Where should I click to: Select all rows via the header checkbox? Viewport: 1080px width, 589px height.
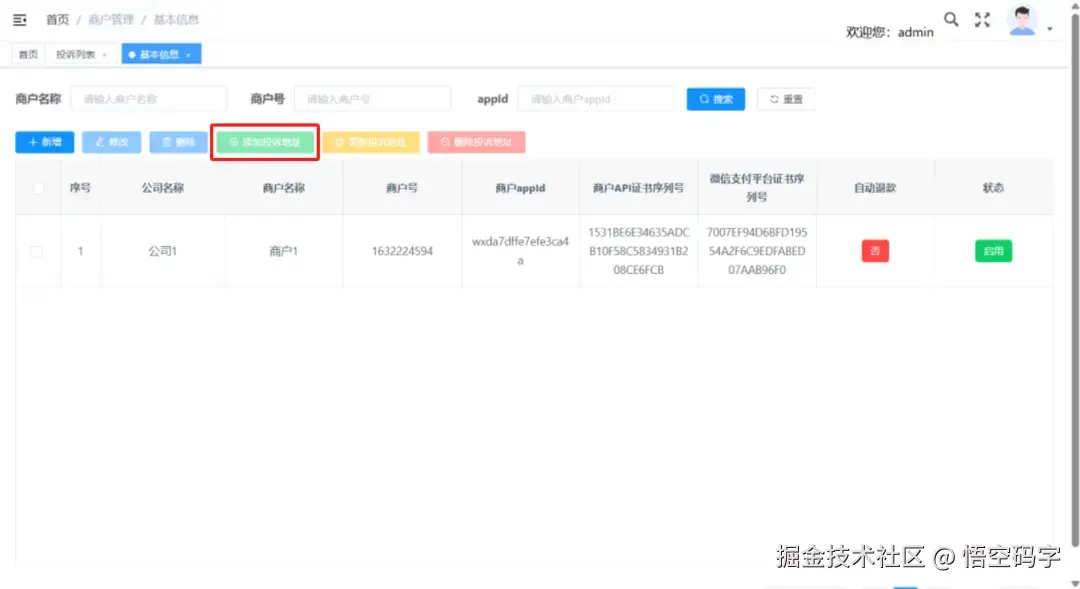[x=37, y=186]
